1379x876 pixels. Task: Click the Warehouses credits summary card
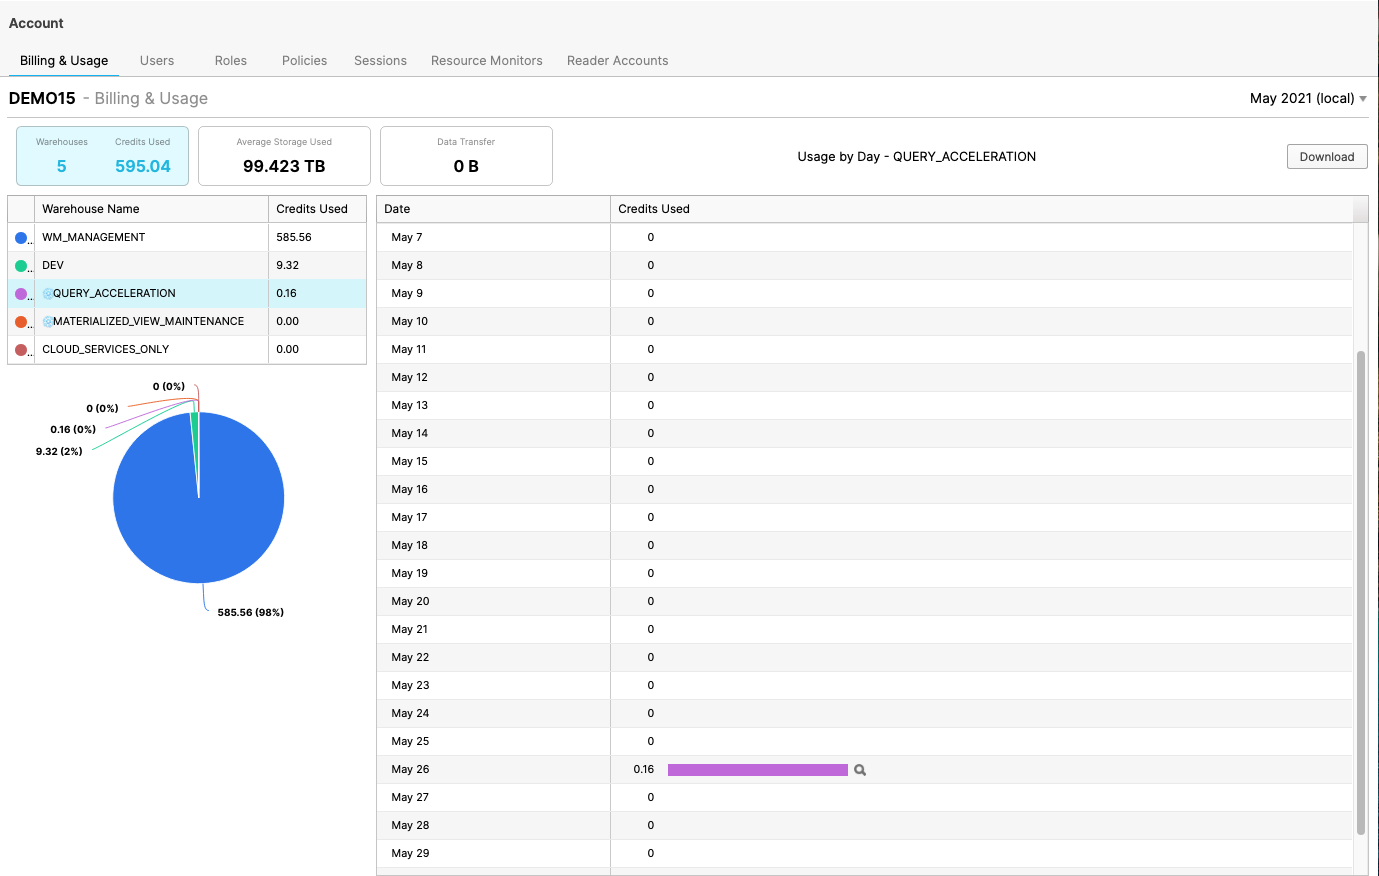click(x=101, y=156)
